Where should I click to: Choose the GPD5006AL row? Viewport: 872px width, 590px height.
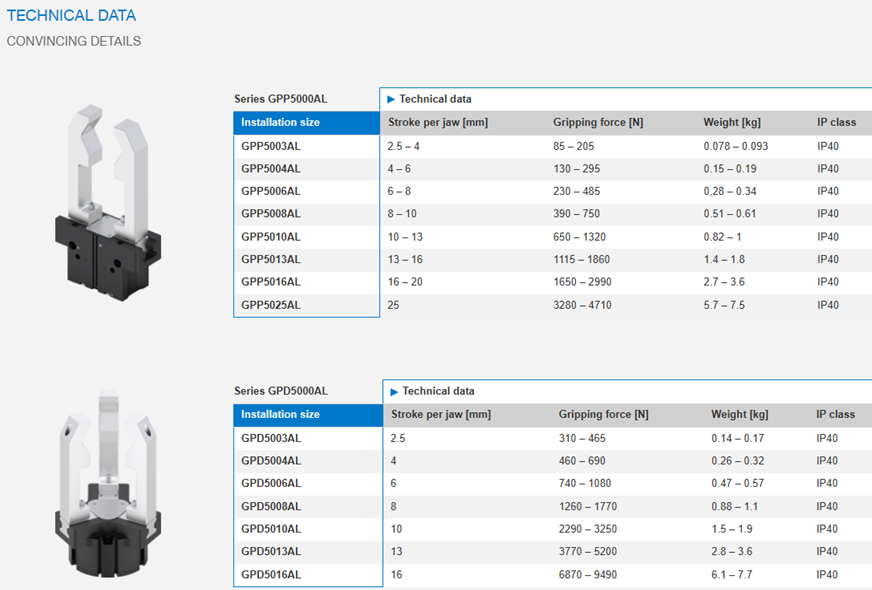coord(271,483)
